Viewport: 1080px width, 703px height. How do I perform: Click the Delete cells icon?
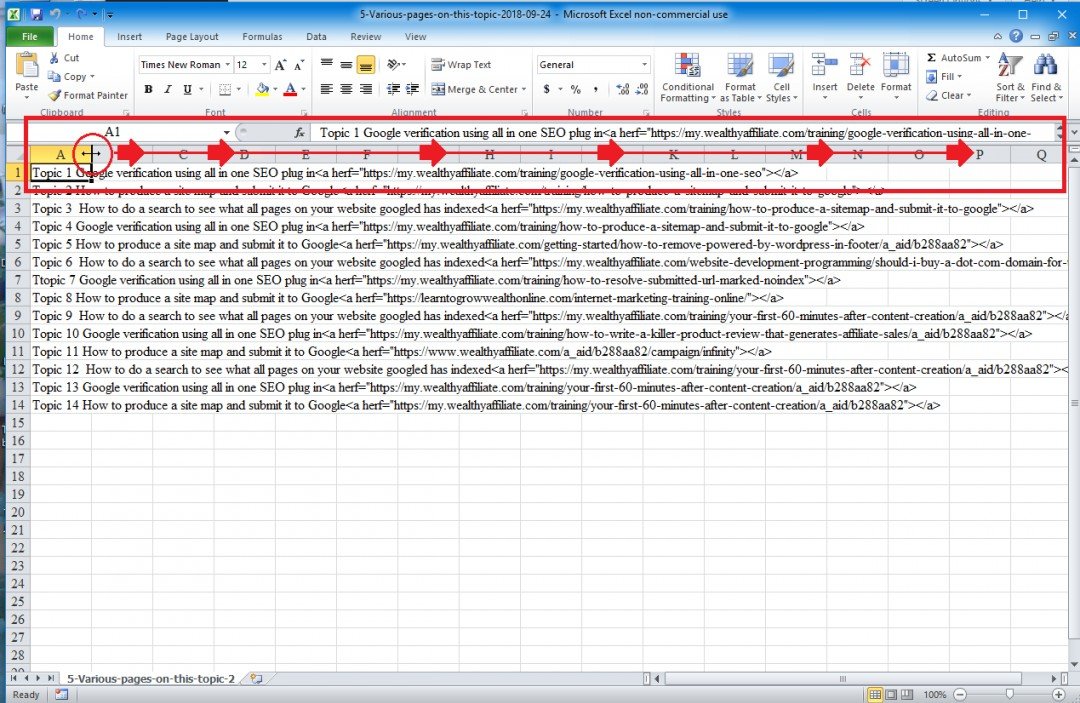(860, 65)
